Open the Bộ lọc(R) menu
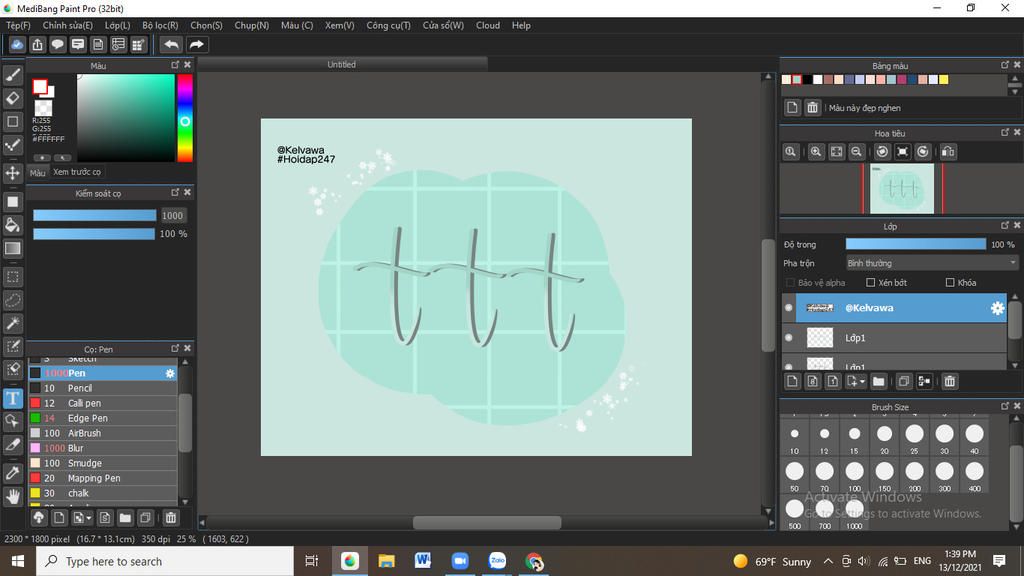Viewport: 1024px width, 576px height. [x=160, y=25]
